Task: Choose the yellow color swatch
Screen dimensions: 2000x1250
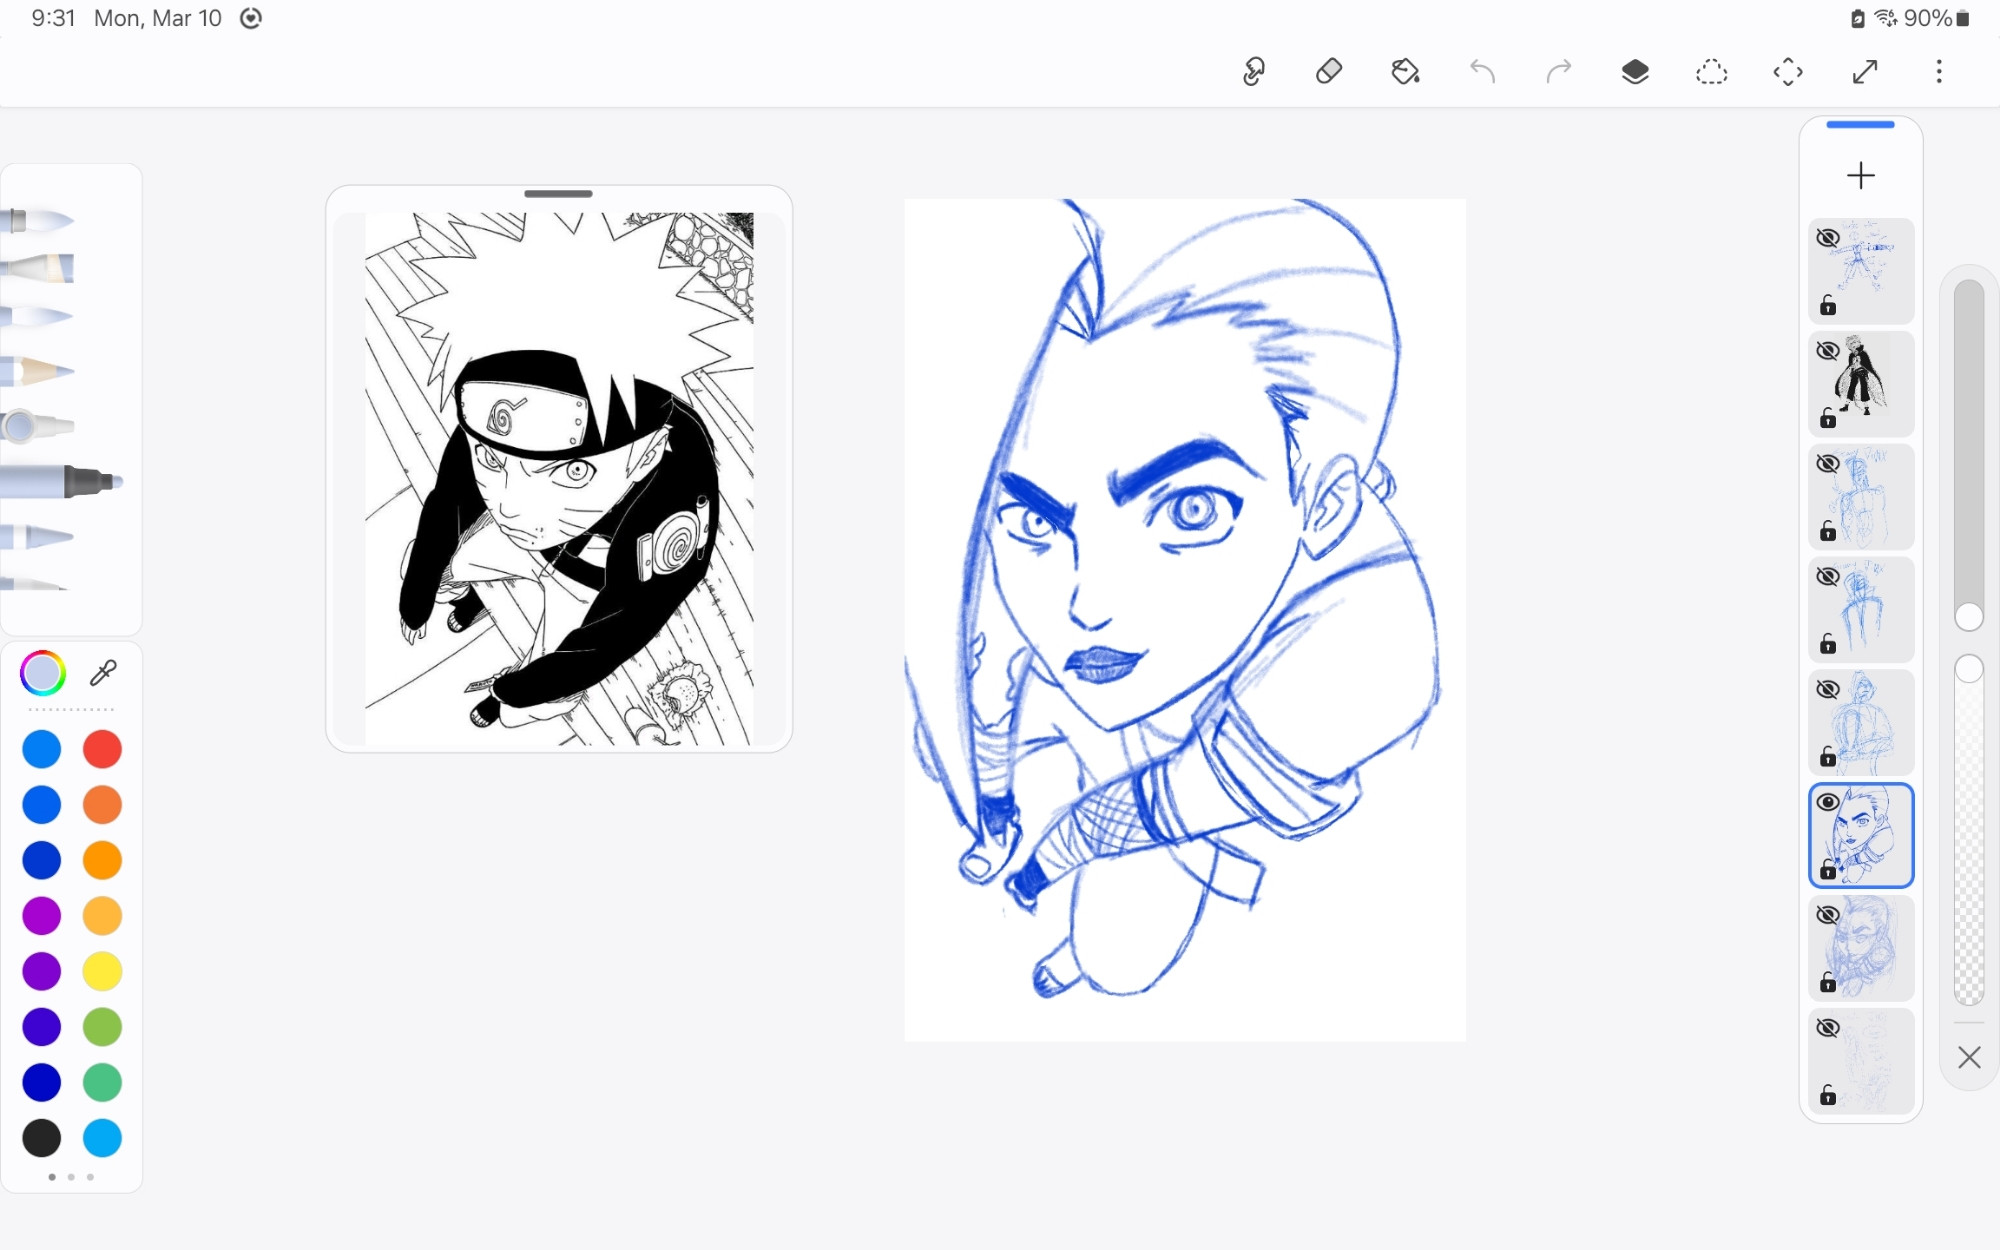Action: 102,971
